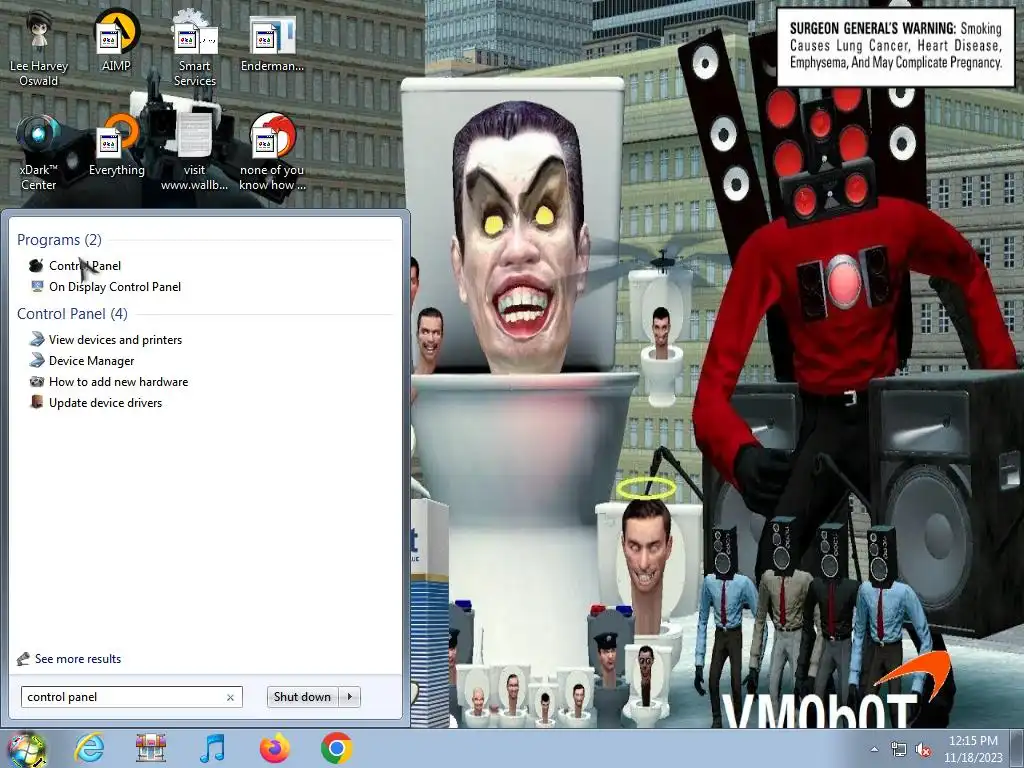Click the Update device drivers icon

(x=37, y=402)
